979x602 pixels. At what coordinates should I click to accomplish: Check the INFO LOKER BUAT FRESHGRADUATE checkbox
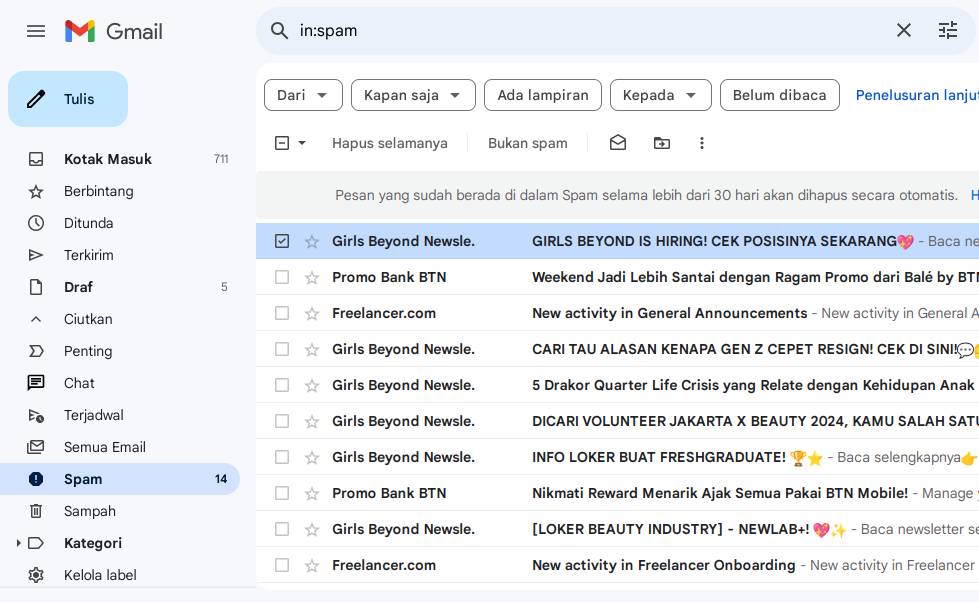click(282, 457)
